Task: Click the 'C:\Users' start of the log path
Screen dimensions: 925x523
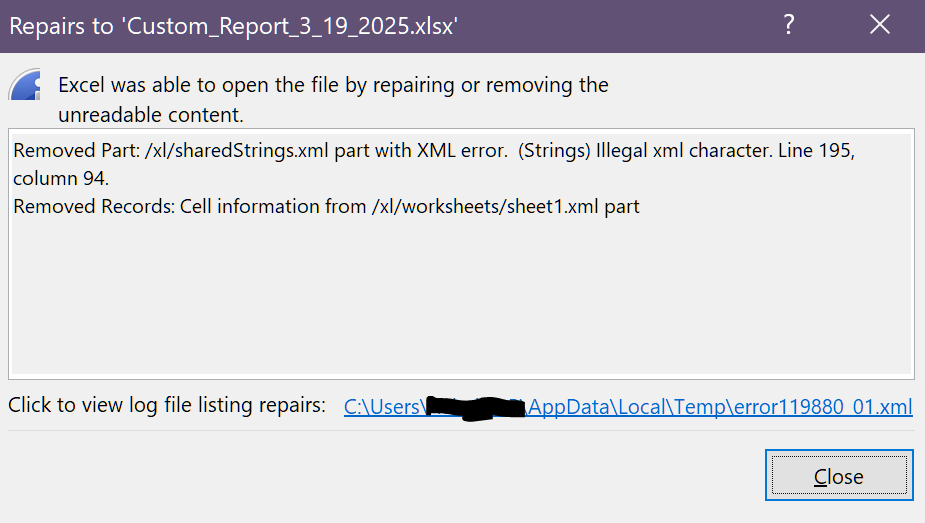Action: pyautogui.click(x=383, y=407)
